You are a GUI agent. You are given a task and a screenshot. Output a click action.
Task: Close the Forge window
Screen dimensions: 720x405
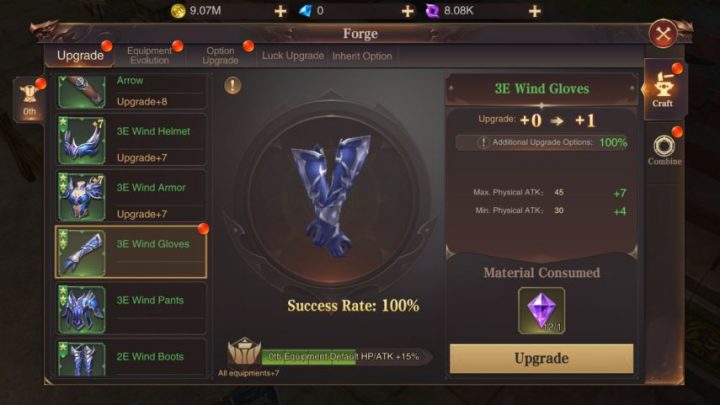point(663,34)
